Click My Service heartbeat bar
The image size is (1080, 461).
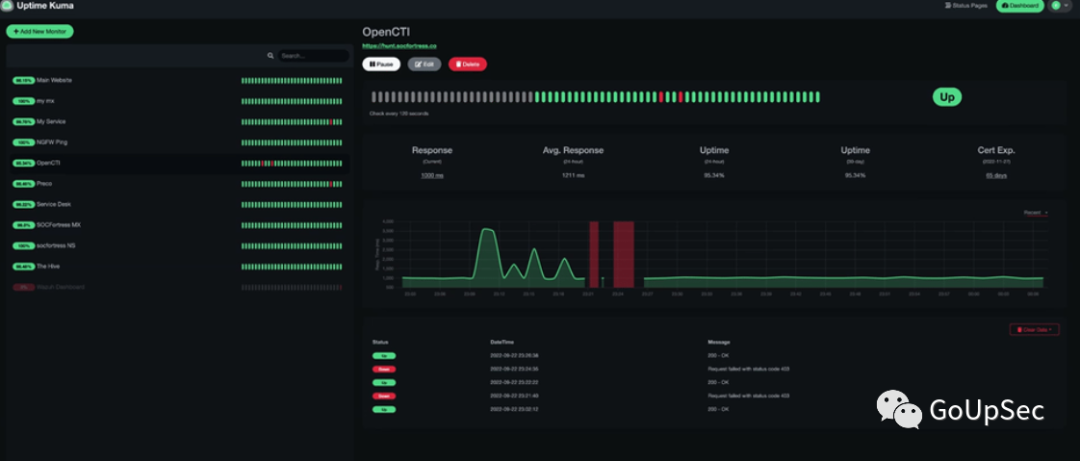(x=291, y=122)
